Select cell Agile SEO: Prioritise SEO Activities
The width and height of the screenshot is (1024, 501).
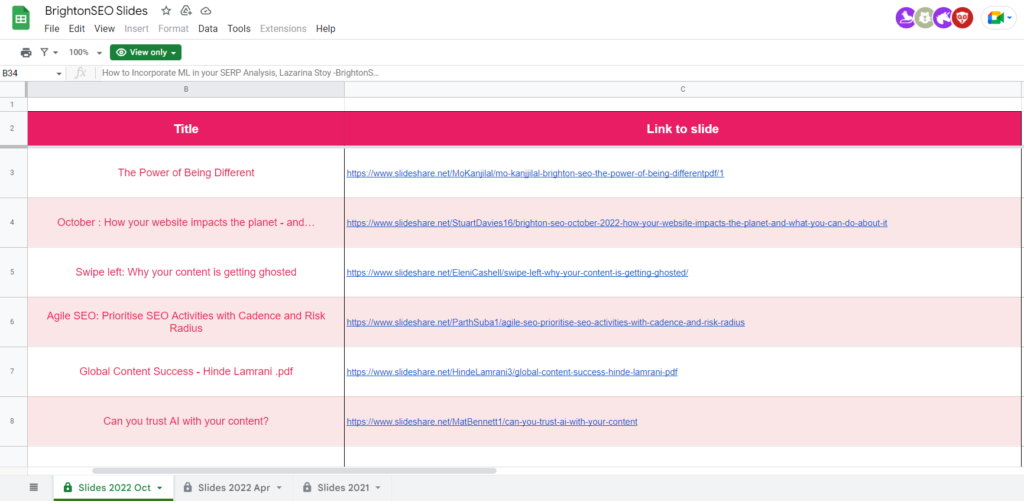186,322
